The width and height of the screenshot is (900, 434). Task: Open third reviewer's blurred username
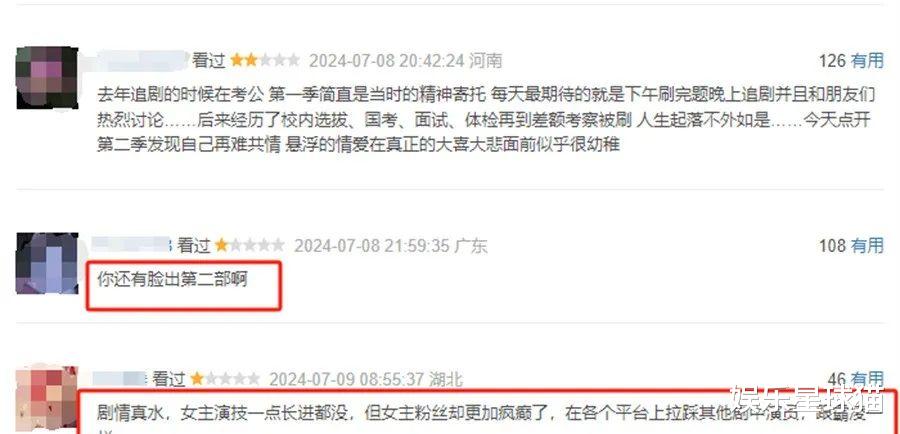click(x=121, y=379)
